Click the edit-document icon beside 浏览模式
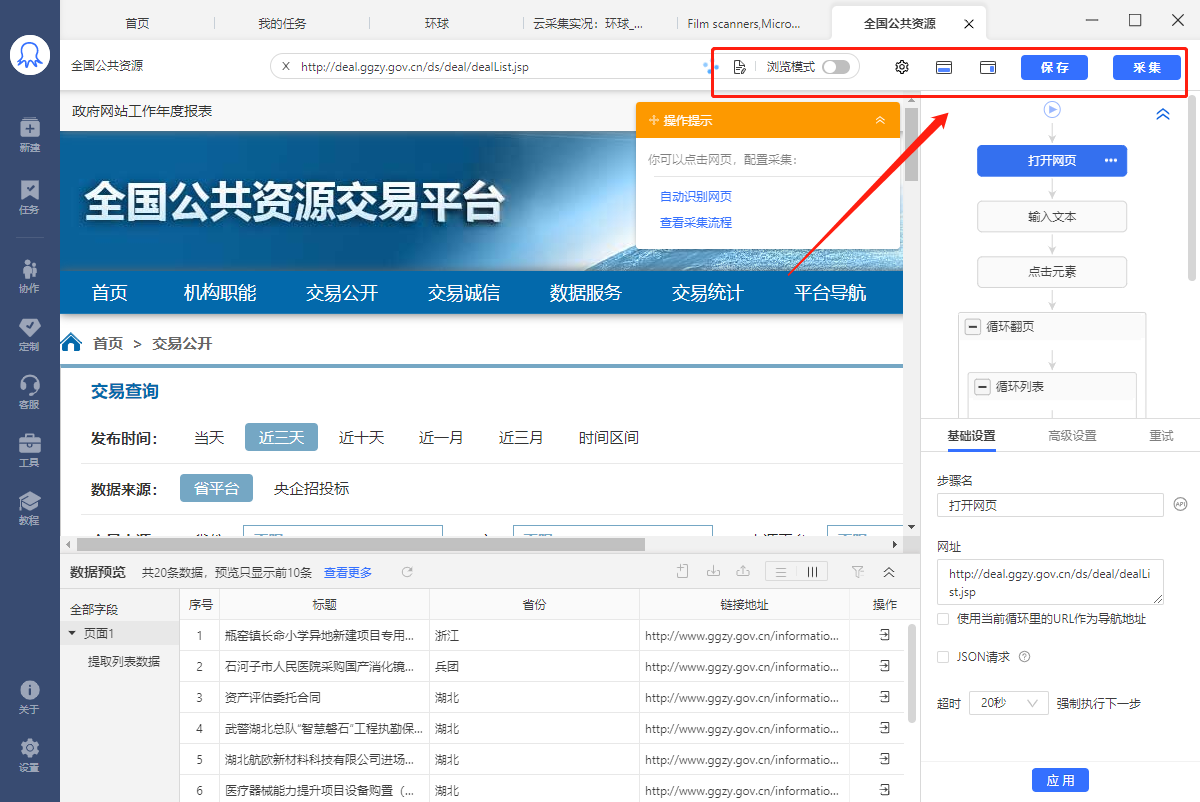 (x=739, y=67)
